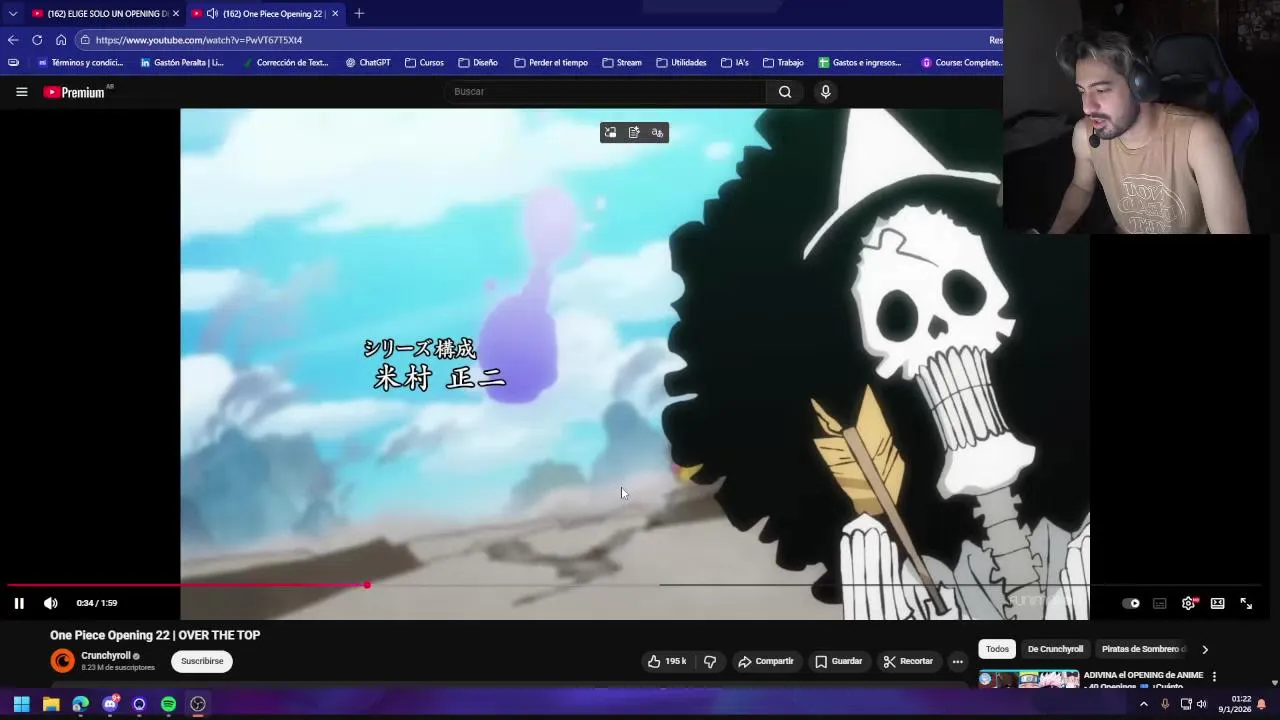The height and width of the screenshot is (720, 1280).
Task: Like the video (195 k thumbs up)
Action: click(x=666, y=661)
